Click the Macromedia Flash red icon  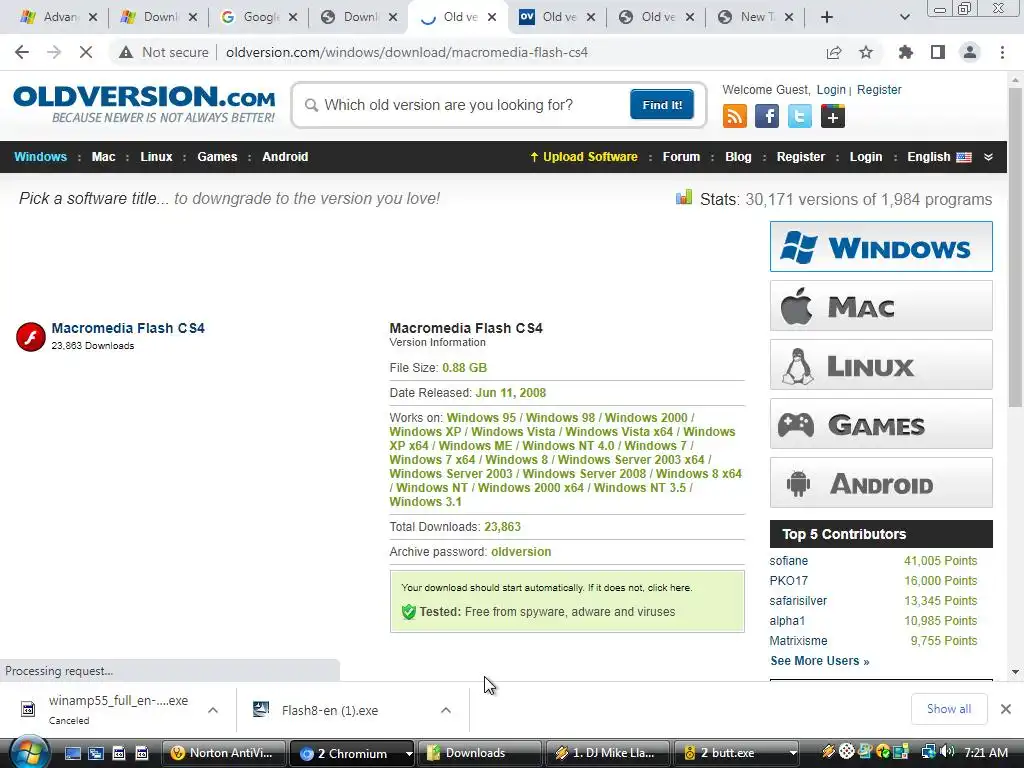tap(31, 337)
